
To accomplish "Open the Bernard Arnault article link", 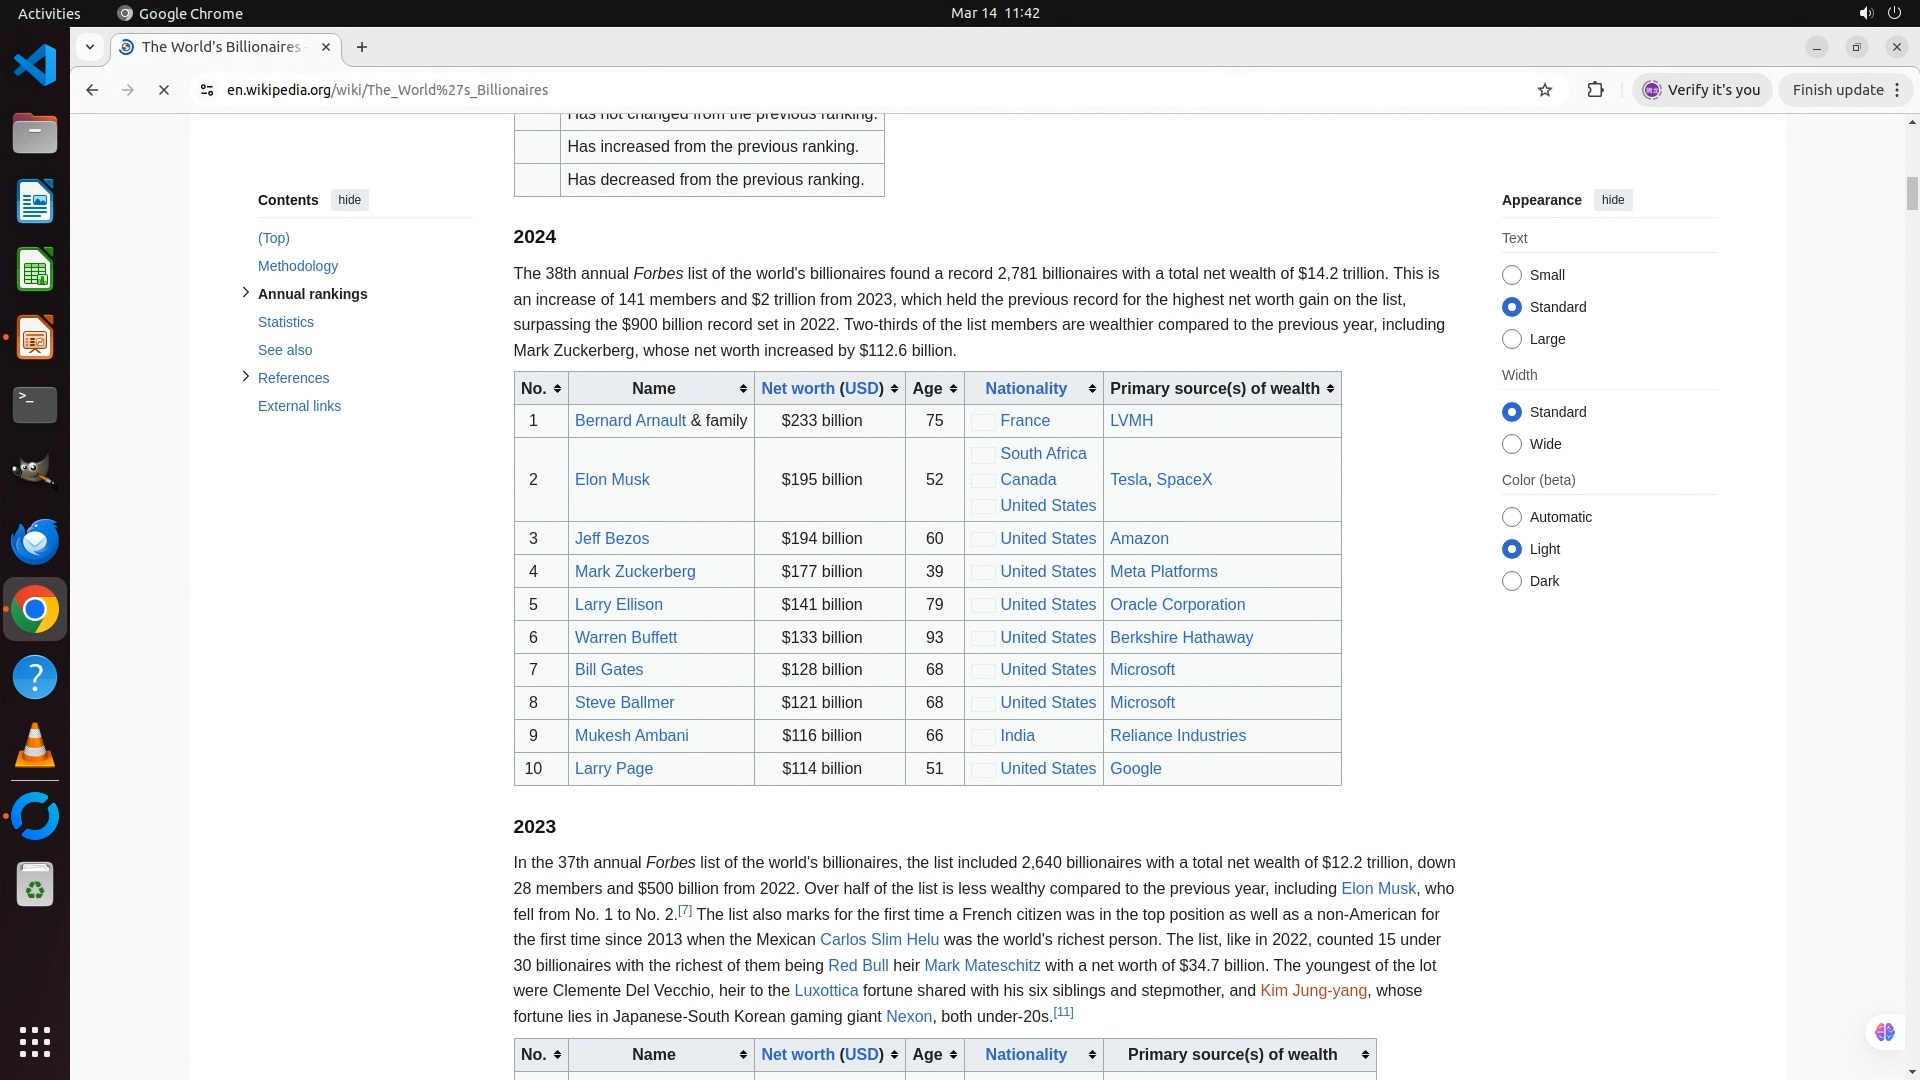I will click(x=630, y=421).
